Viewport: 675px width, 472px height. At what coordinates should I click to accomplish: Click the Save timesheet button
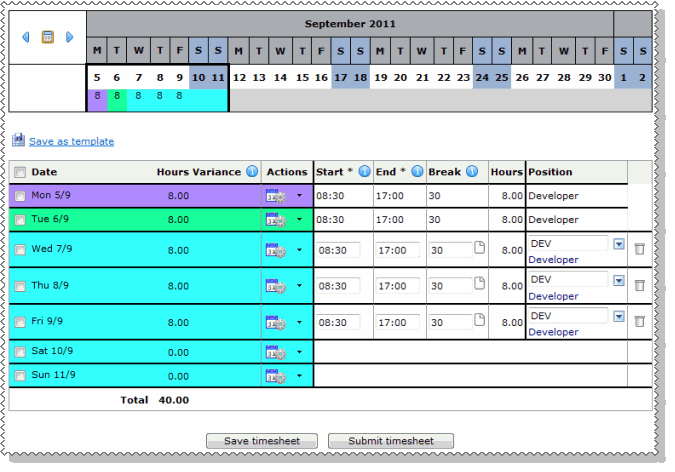[x=262, y=441]
